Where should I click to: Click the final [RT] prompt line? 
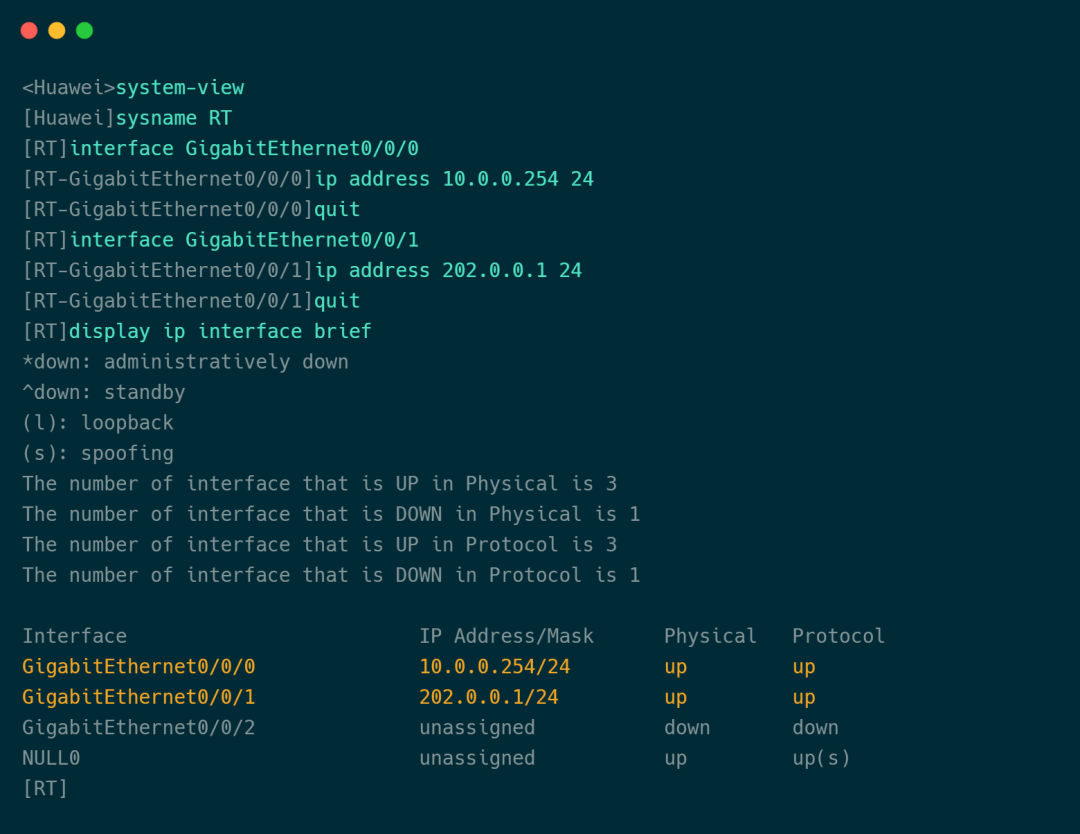point(45,789)
